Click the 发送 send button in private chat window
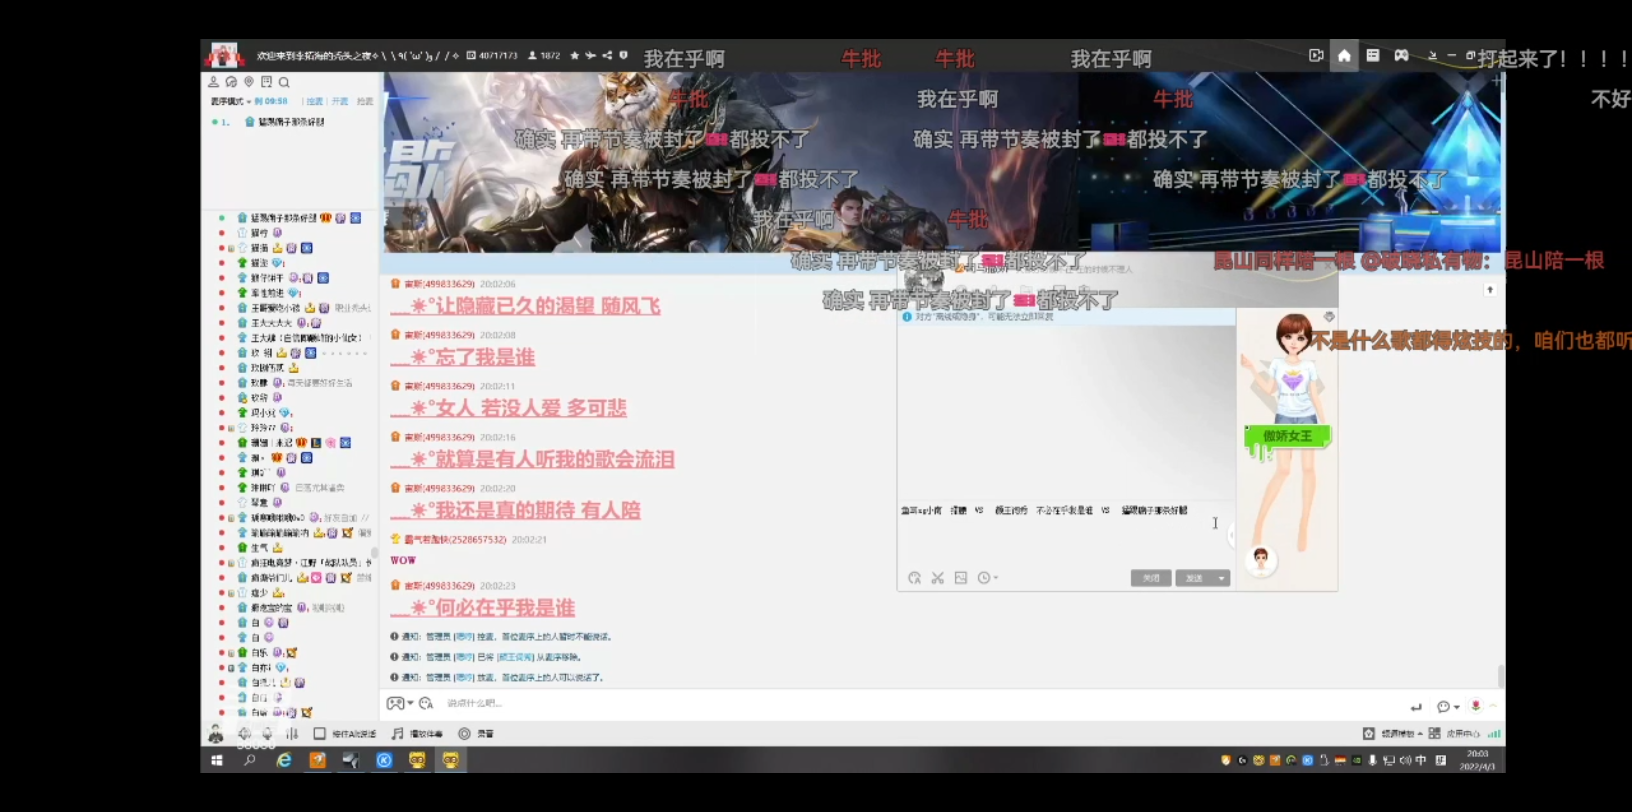 (x=1194, y=578)
